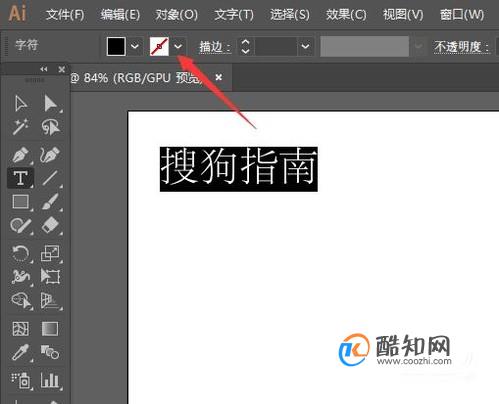
Task: Select the Rotate tool
Action: coord(21,253)
